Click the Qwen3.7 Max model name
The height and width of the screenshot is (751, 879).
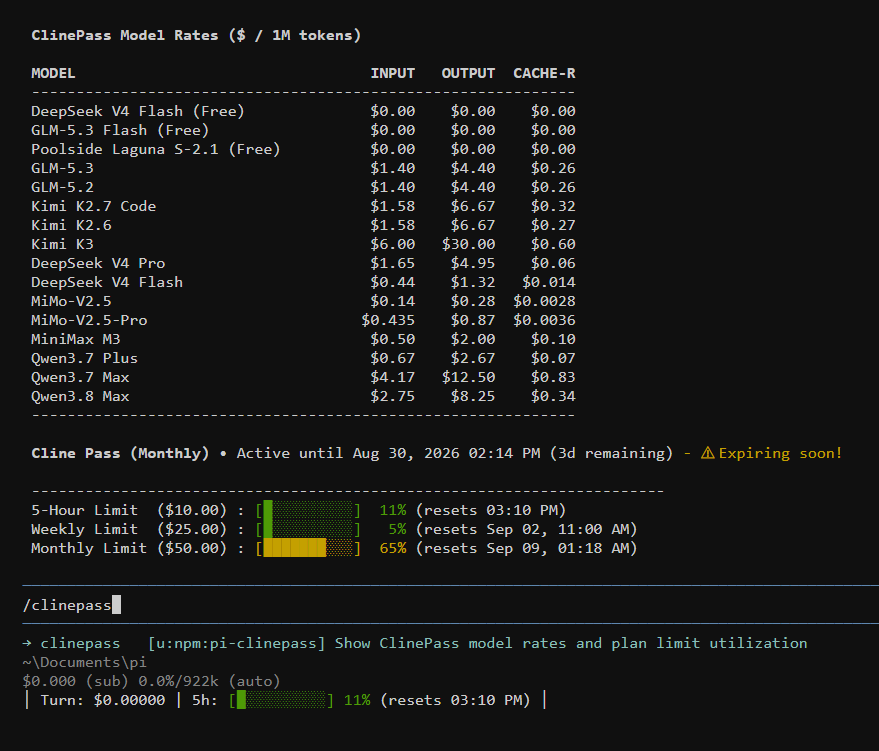(80, 378)
